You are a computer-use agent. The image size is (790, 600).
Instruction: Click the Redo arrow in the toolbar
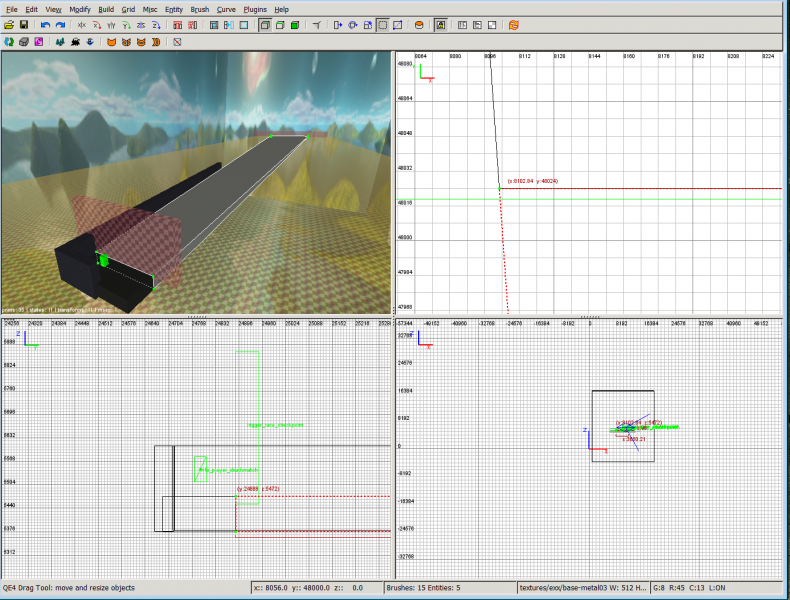pos(60,25)
